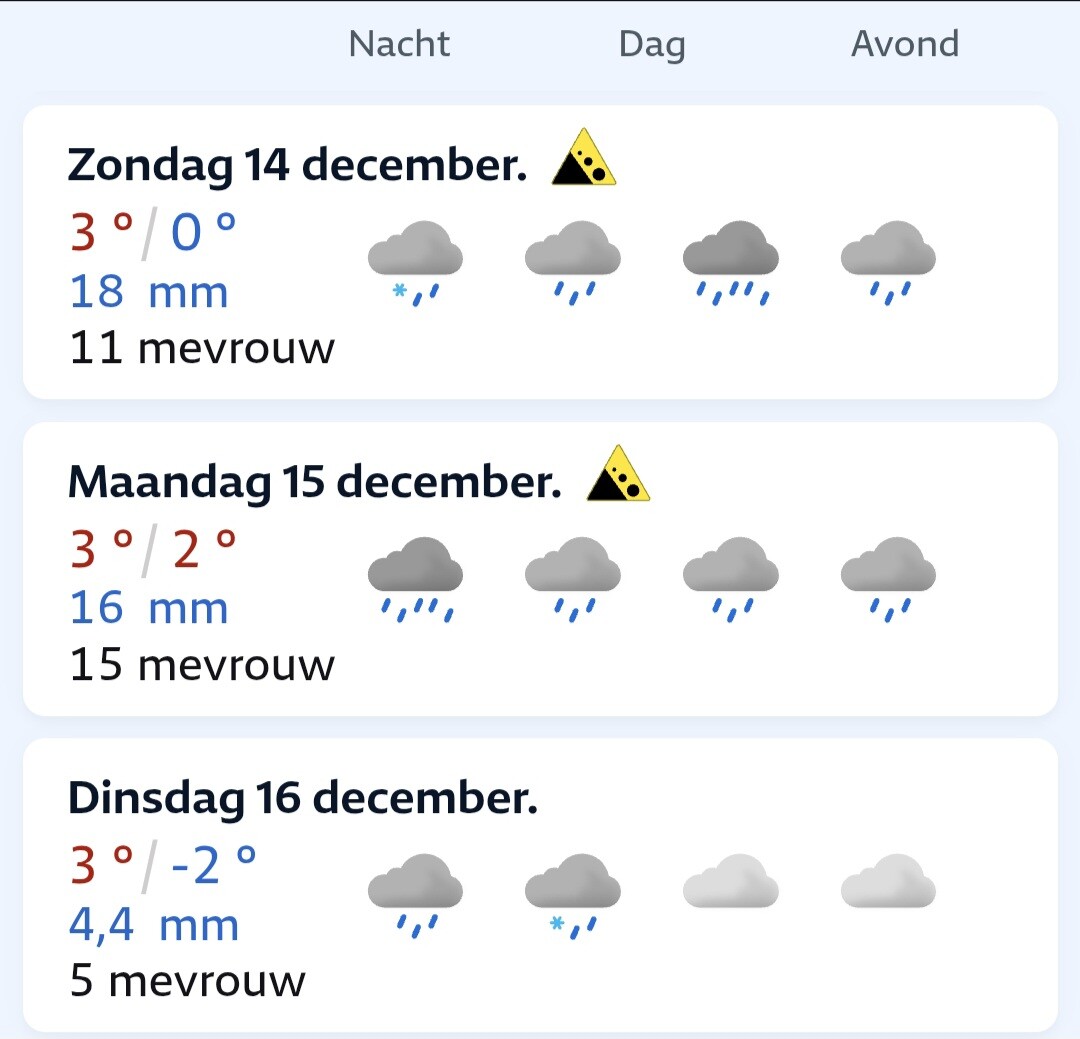Click Tuesday's 4,4 mm precipitation value

click(x=154, y=925)
